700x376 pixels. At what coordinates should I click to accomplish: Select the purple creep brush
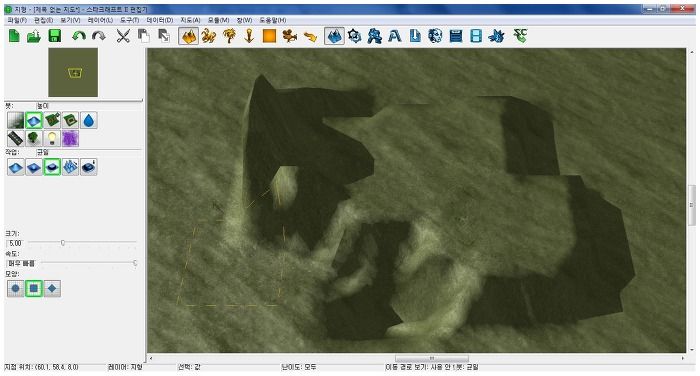pyautogui.click(x=71, y=138)
